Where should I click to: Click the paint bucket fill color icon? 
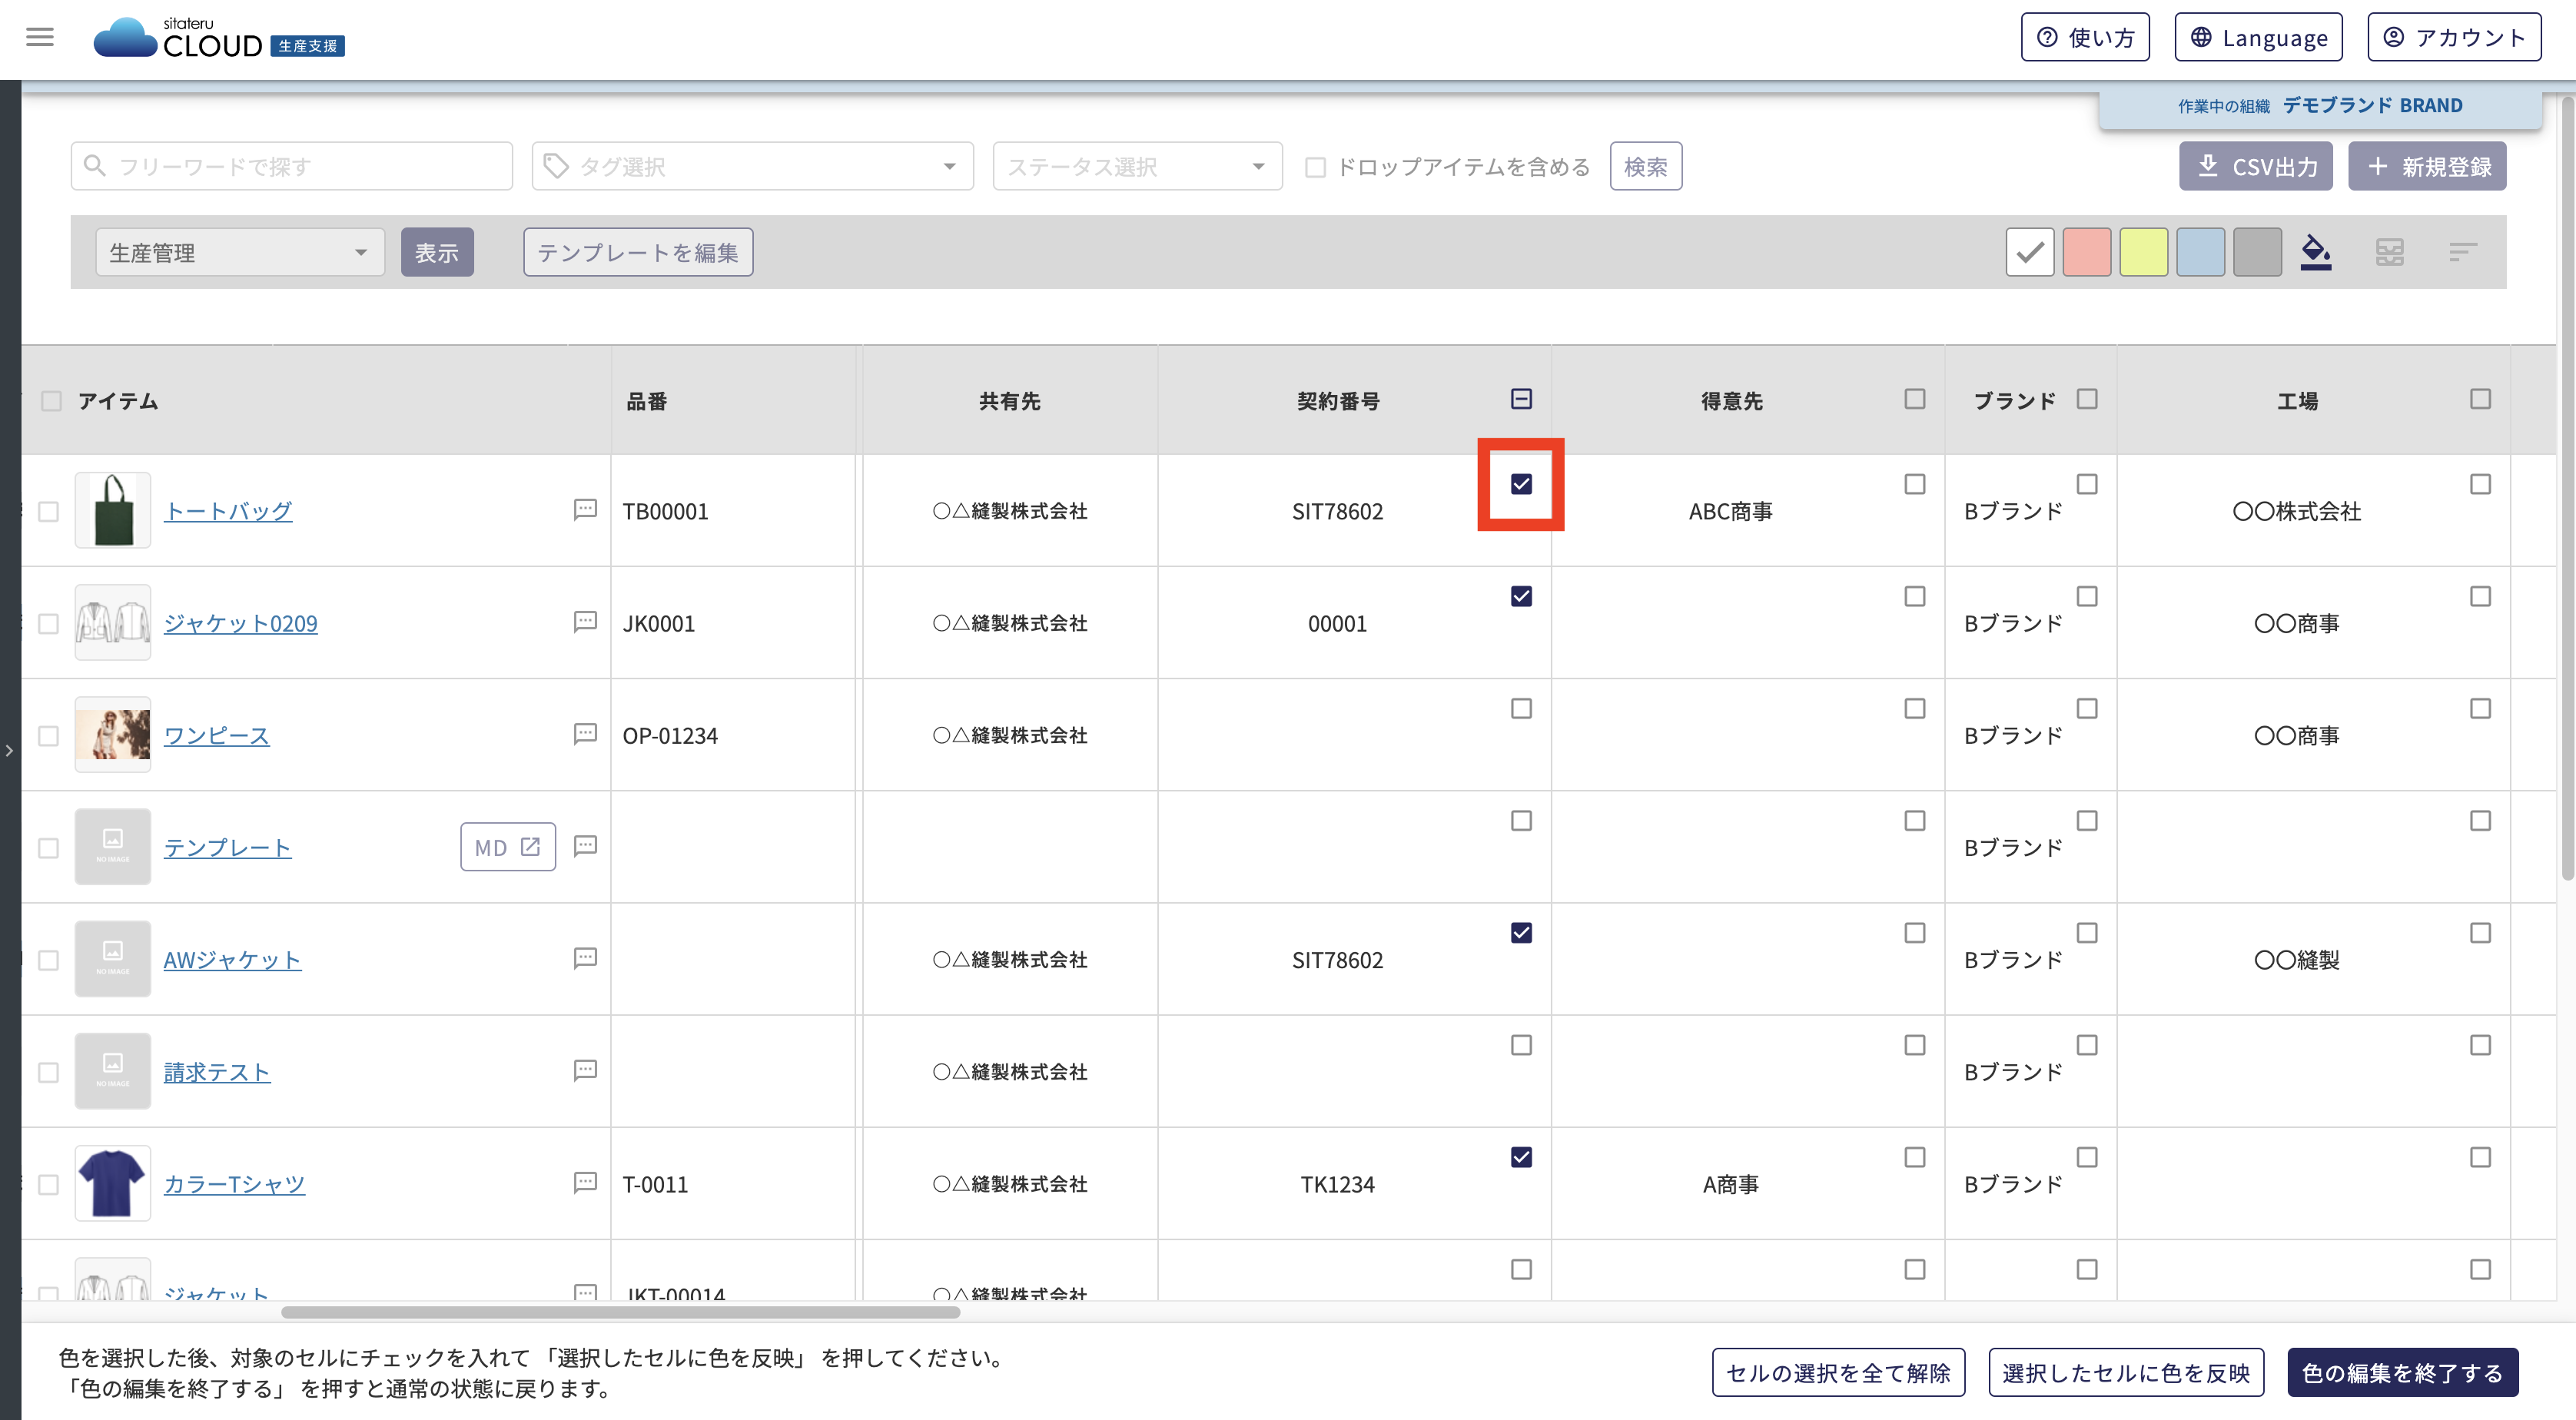click(2315, 252)
